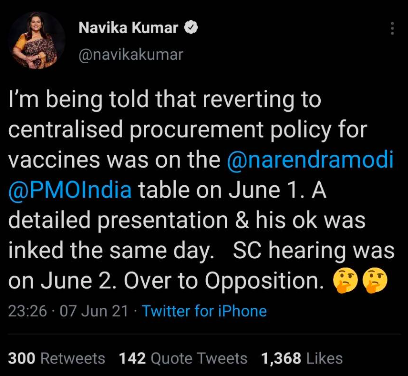Screen dimensions: 408x376
Task: Open Navika Kumar's profile picture
Action: 37,41
